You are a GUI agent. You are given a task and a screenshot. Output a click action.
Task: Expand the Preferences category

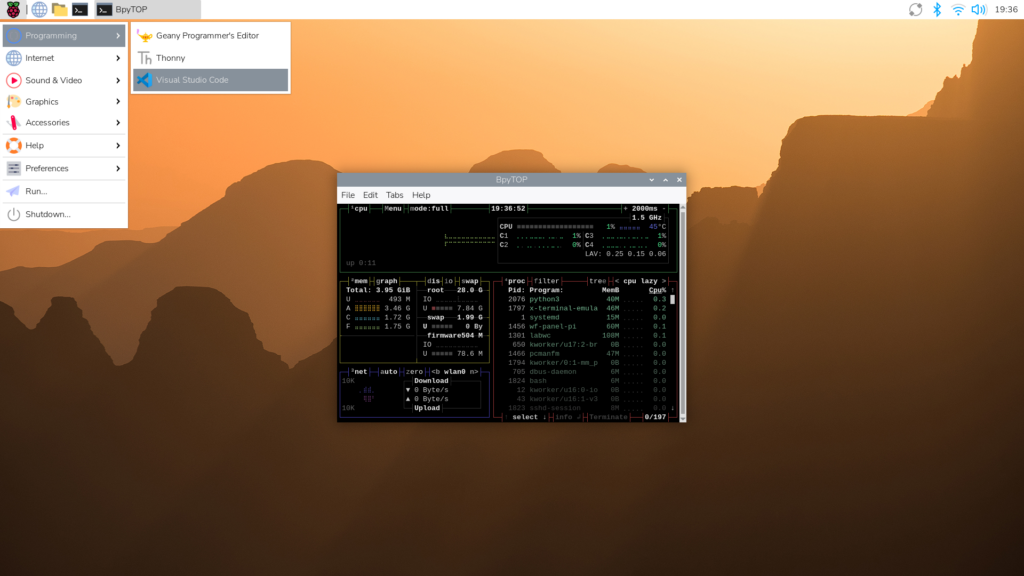click(64, 168)
